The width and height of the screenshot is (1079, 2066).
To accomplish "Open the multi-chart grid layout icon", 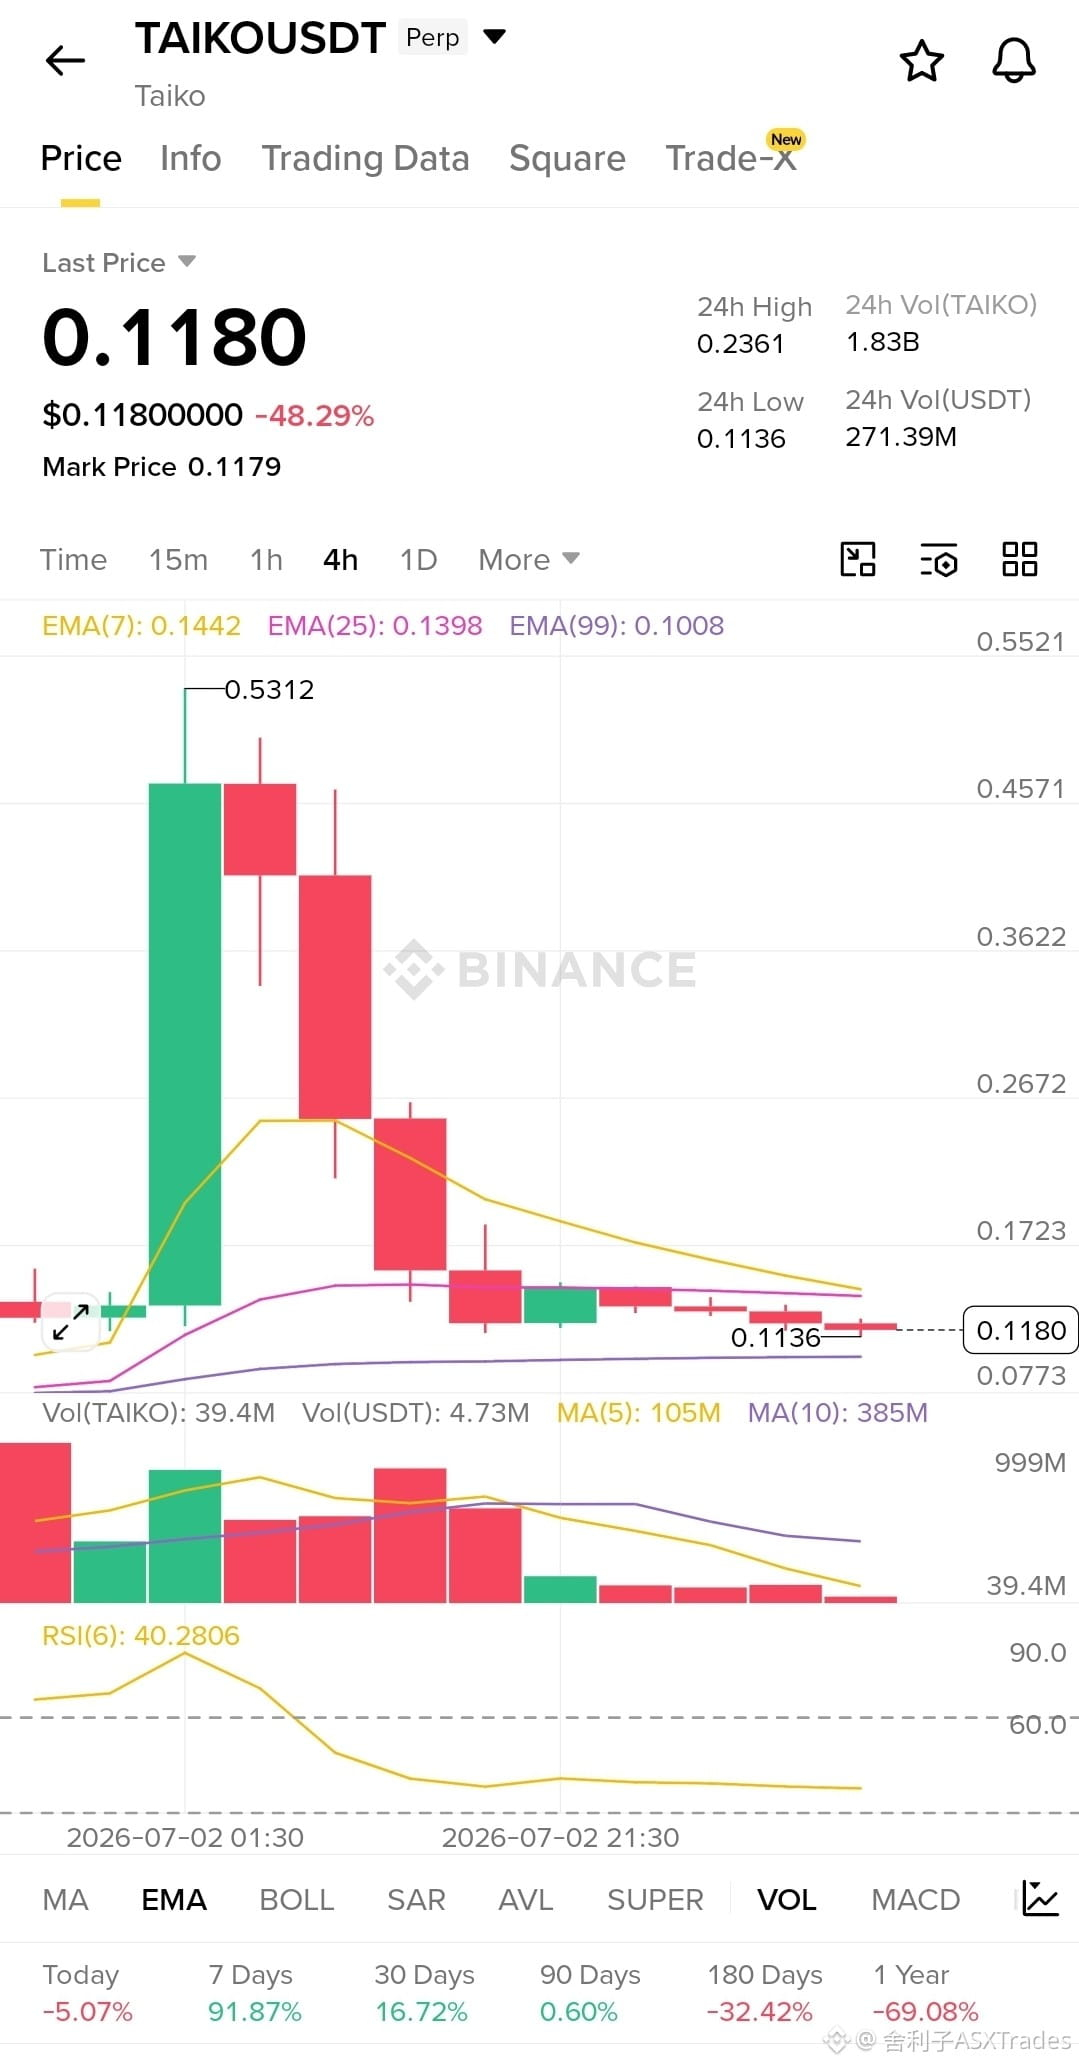I will pos(1020,559).
